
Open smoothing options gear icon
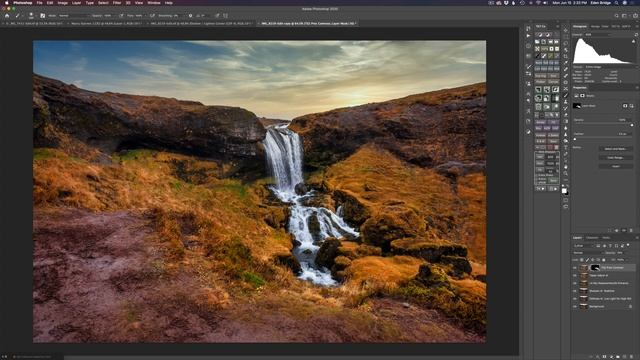190,16
